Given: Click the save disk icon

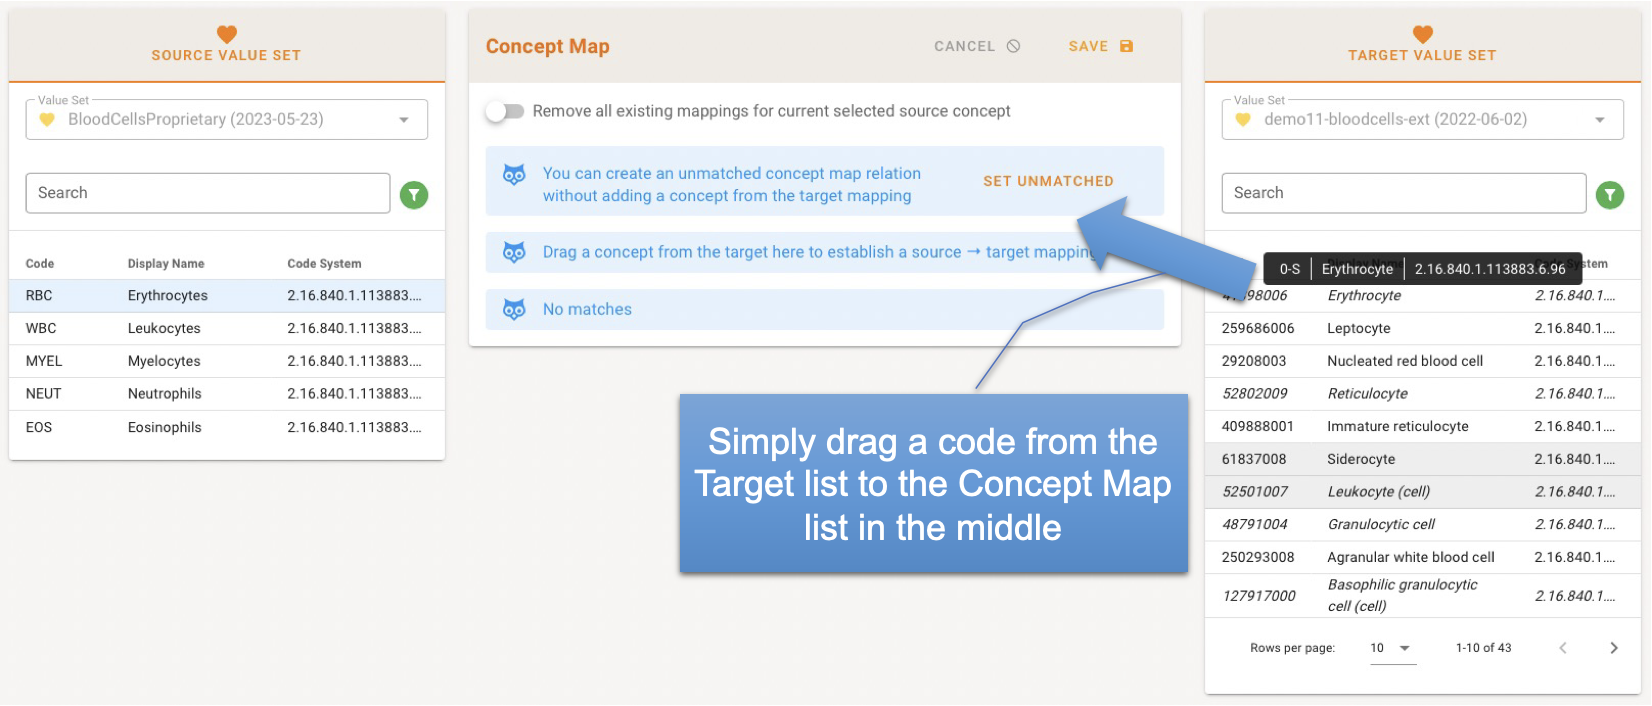Looking at the screenshot, I should pos(1126,46).
